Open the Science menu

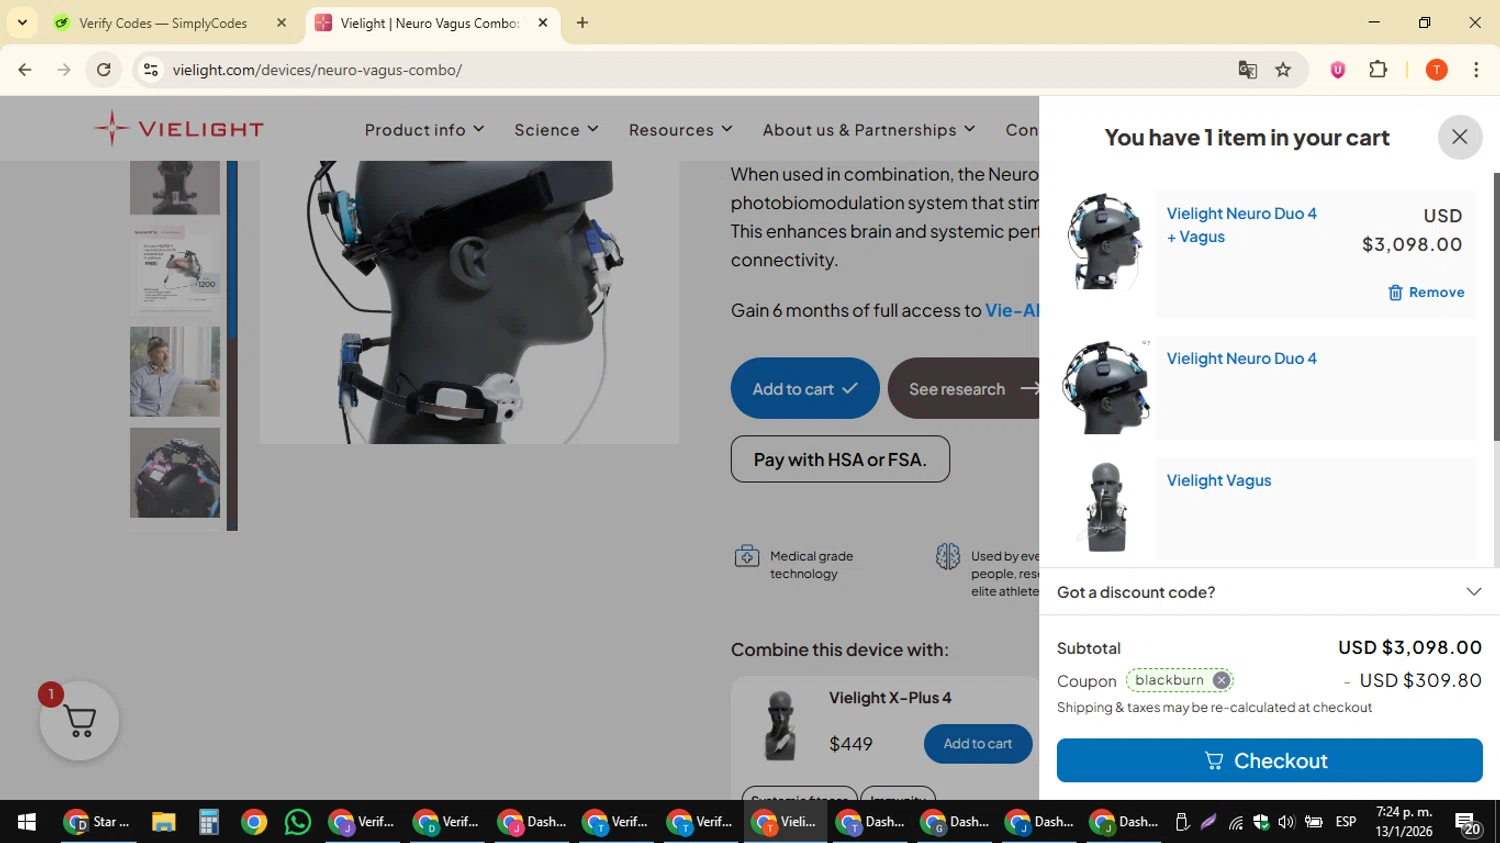coord(556,130)
